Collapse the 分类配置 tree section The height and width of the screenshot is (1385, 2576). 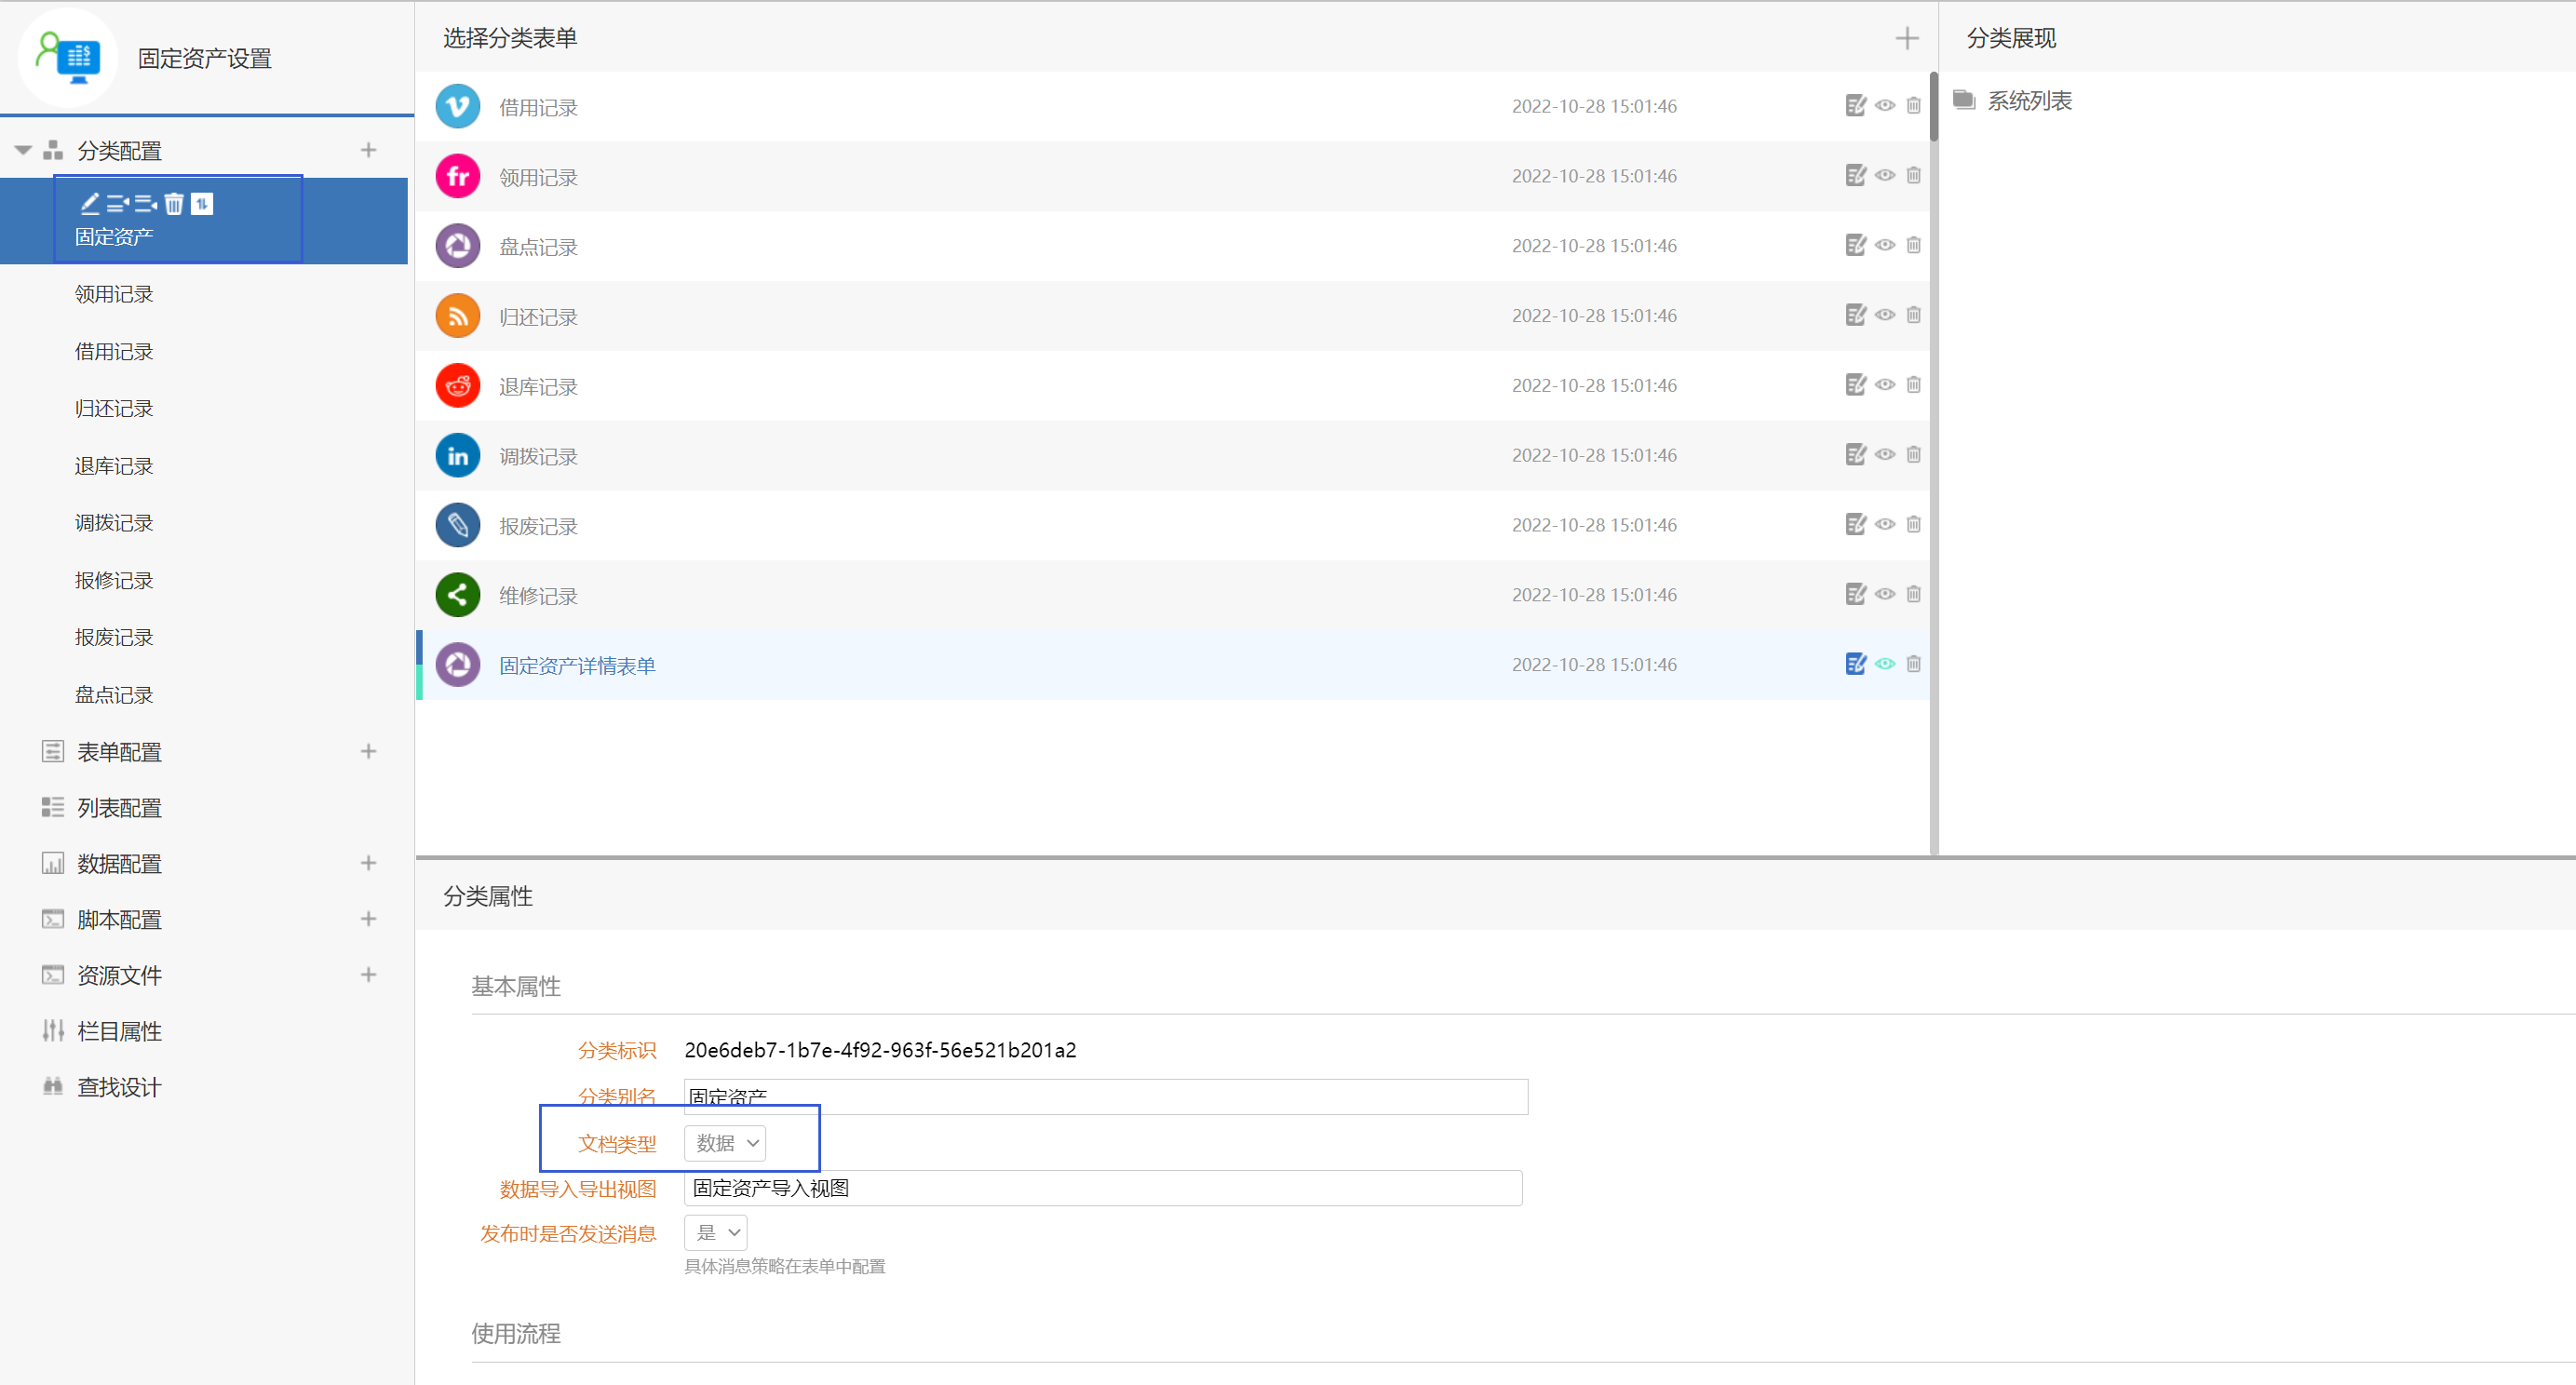23,150
